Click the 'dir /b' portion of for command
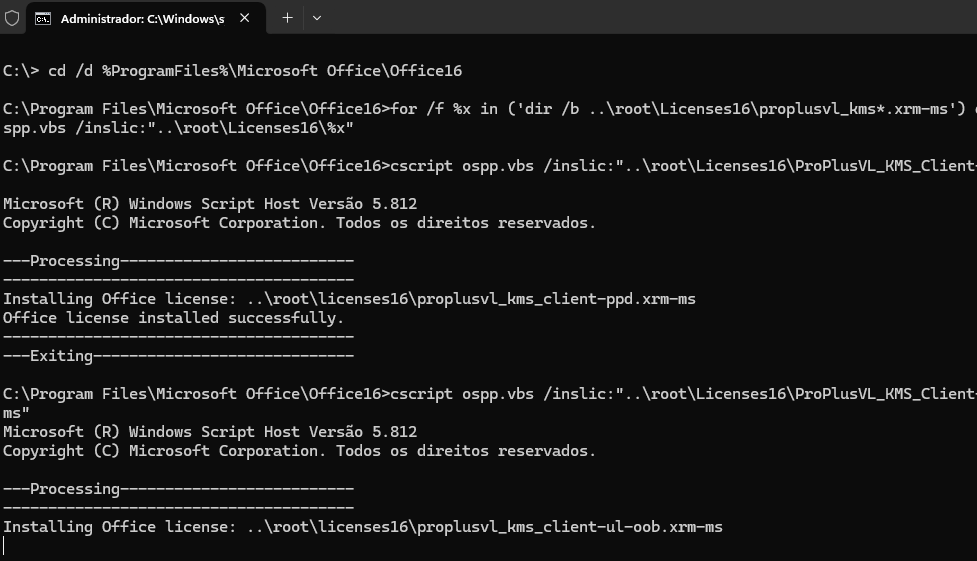 click(548, 109)
